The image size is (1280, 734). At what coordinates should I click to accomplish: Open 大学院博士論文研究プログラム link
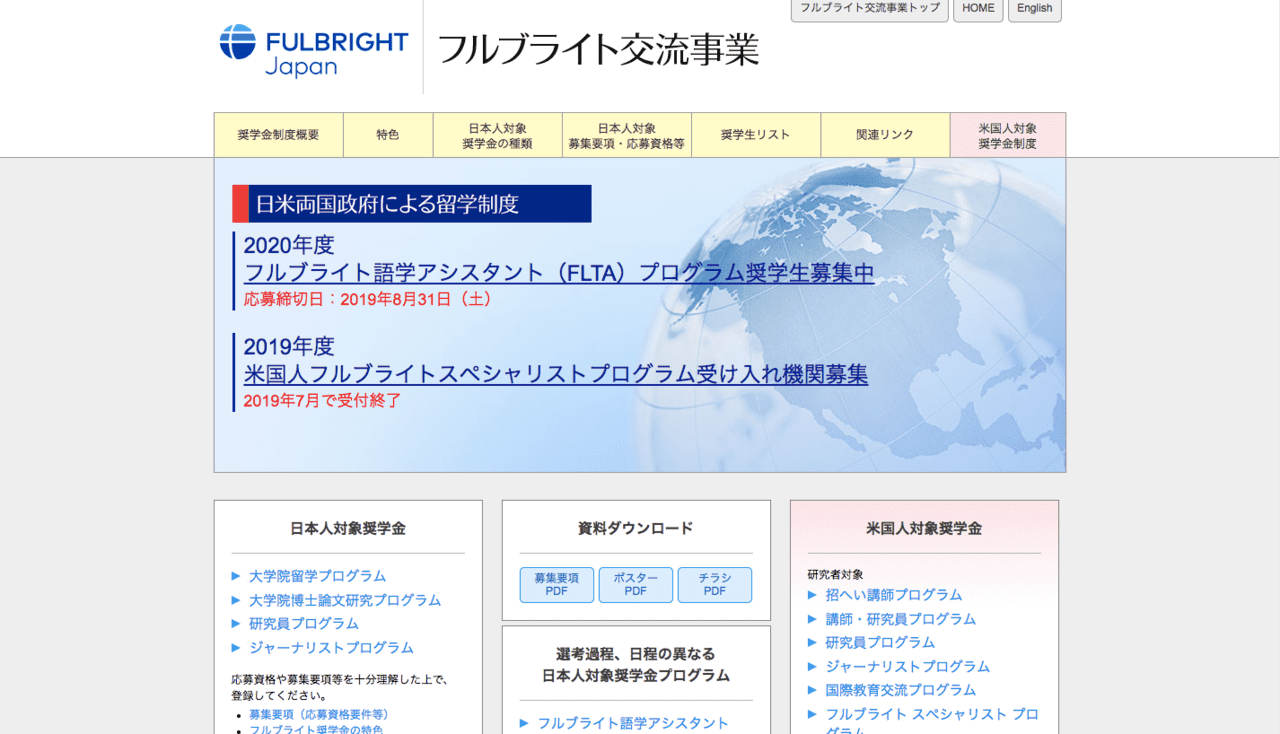(x=345, y=600)
